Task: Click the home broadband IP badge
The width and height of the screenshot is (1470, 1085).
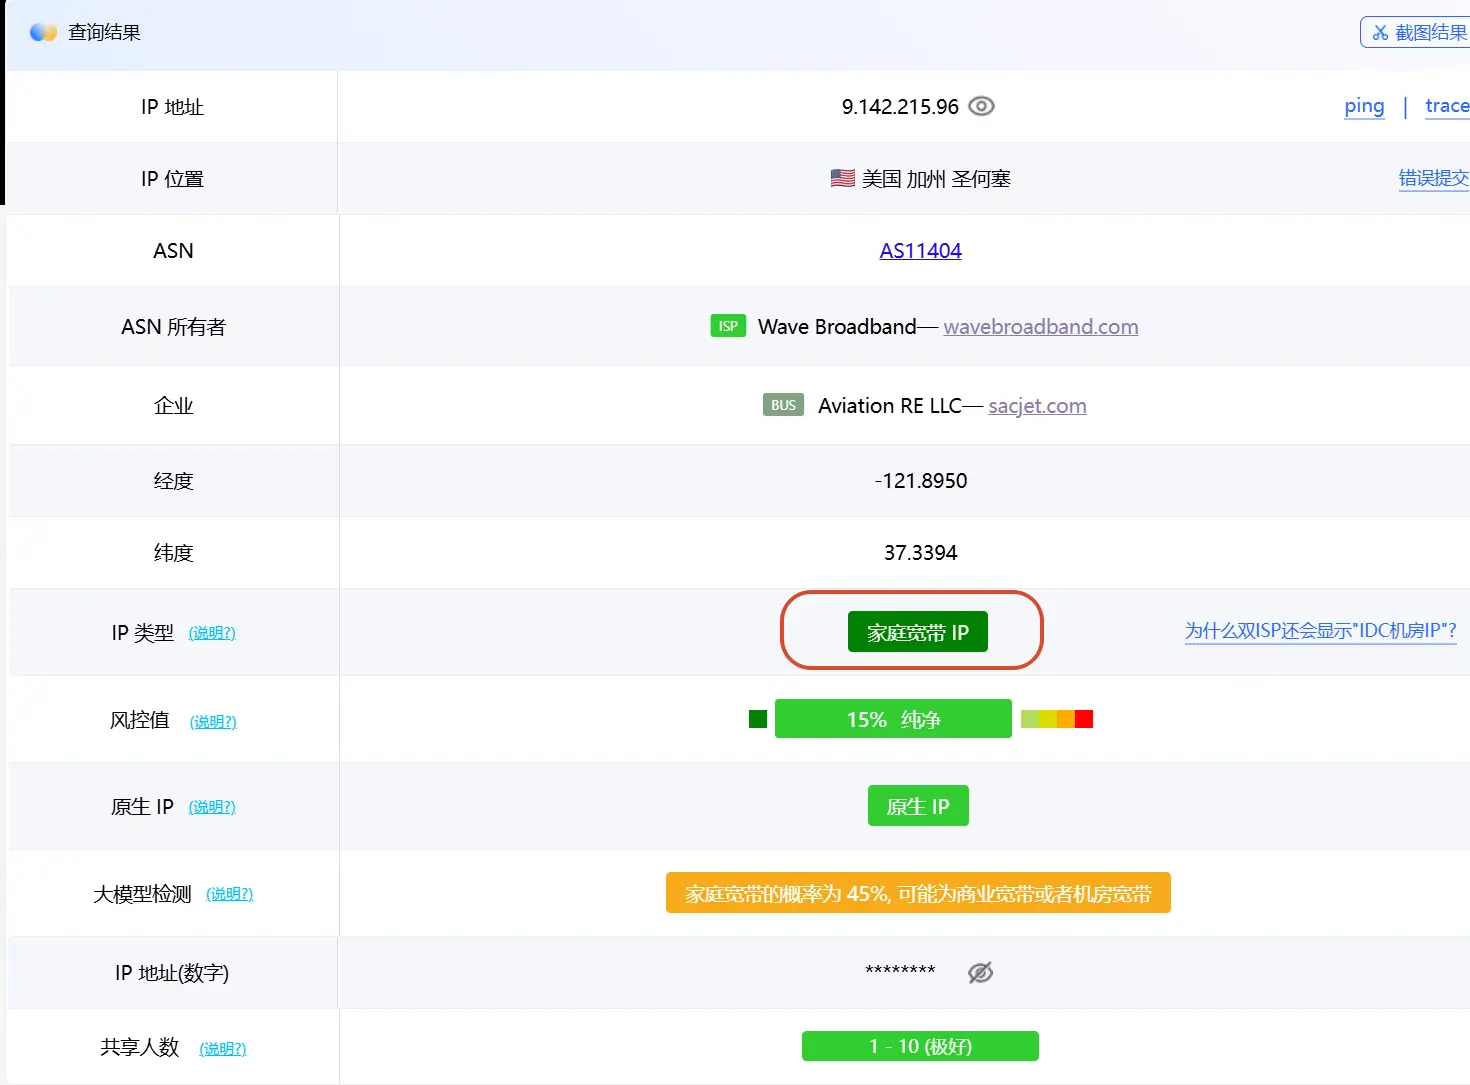Action: click(x=917, y=632)
